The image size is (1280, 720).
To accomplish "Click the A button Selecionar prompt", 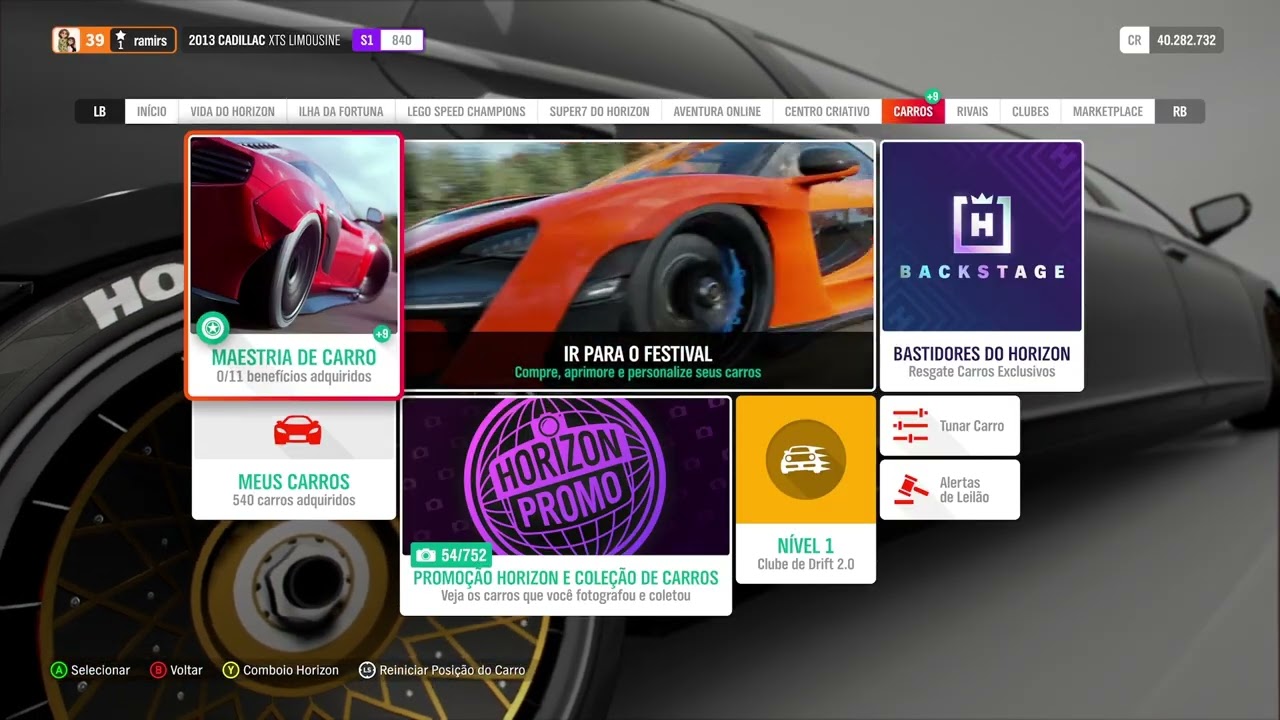I will pos(91,670).
